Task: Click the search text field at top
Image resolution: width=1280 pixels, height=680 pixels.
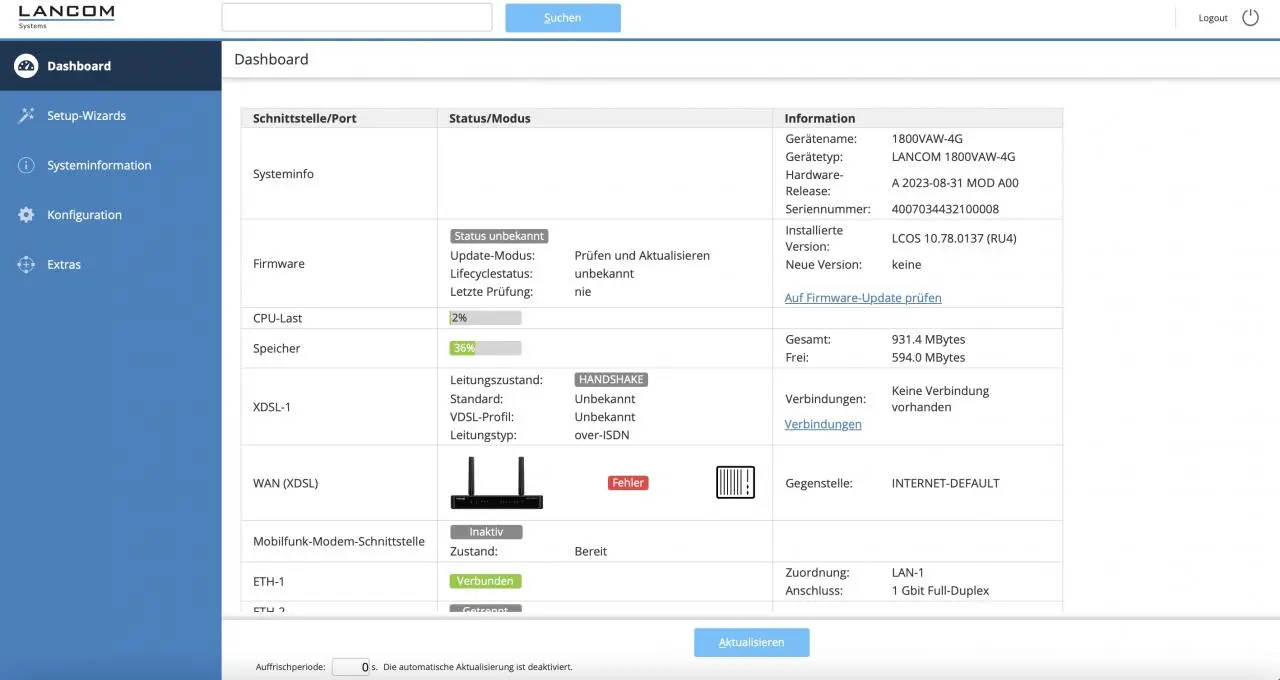Action: [x=357, y=17]
